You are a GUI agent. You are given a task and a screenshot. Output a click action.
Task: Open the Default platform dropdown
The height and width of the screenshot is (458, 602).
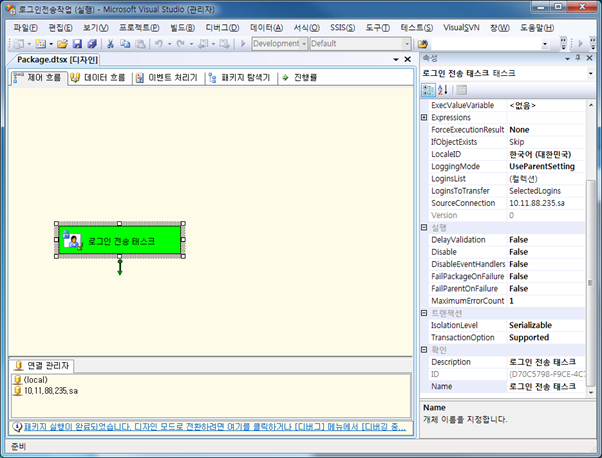coord(407,44)
